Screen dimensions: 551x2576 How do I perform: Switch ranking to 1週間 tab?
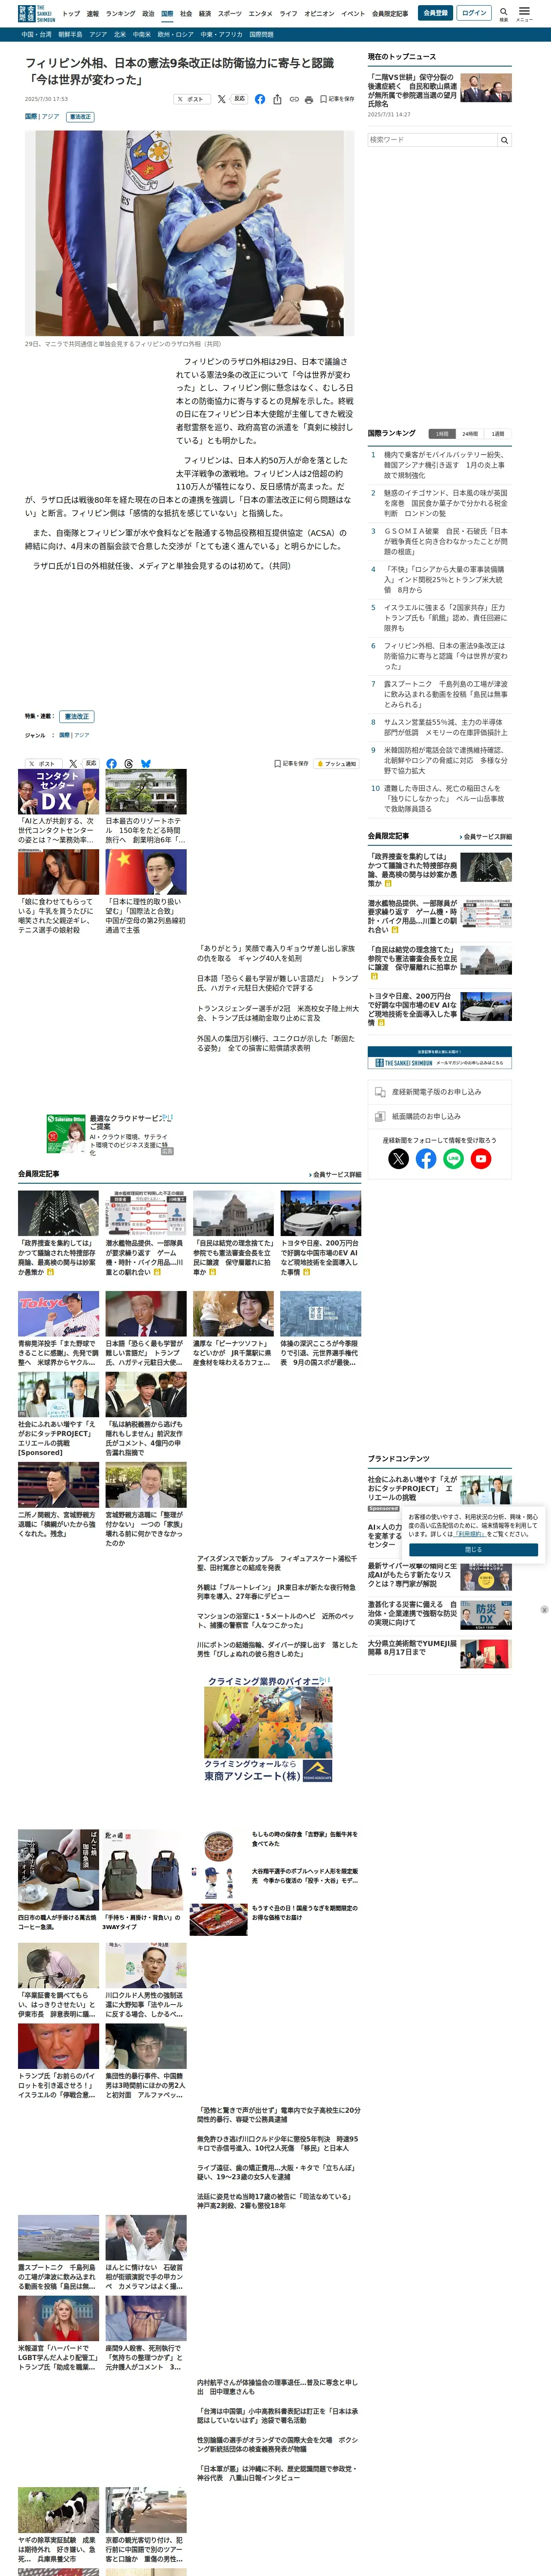click(x=498, y=434)
